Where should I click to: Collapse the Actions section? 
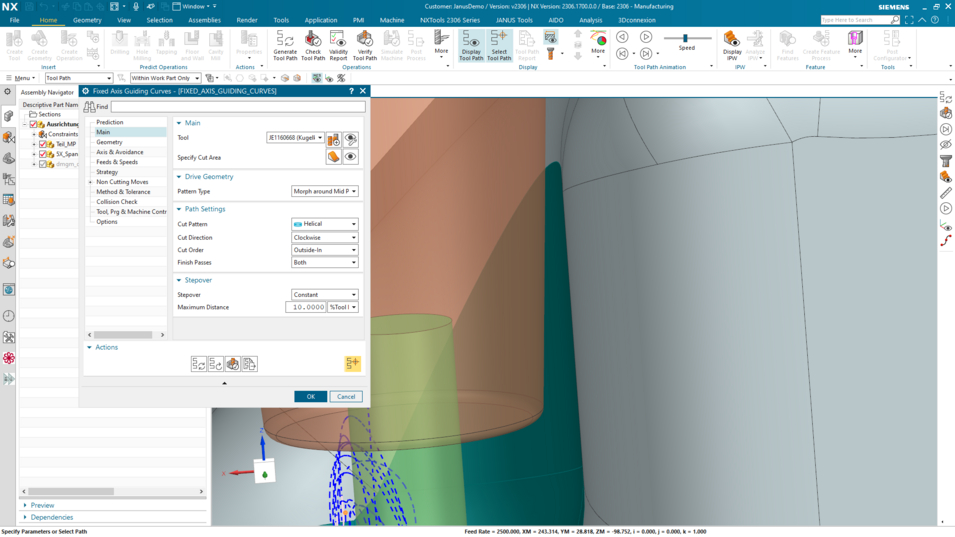pyautogui.click(x=90, y=347)
